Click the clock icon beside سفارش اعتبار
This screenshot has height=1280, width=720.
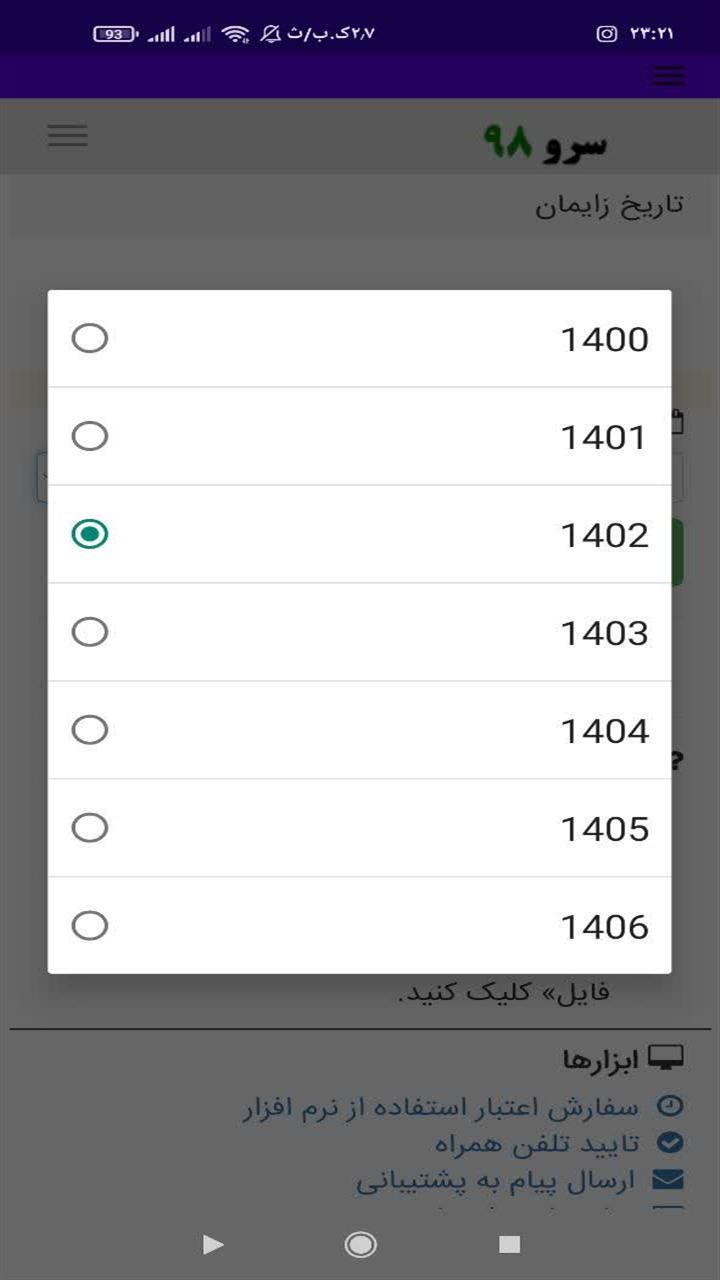(x=669, y=1106)
